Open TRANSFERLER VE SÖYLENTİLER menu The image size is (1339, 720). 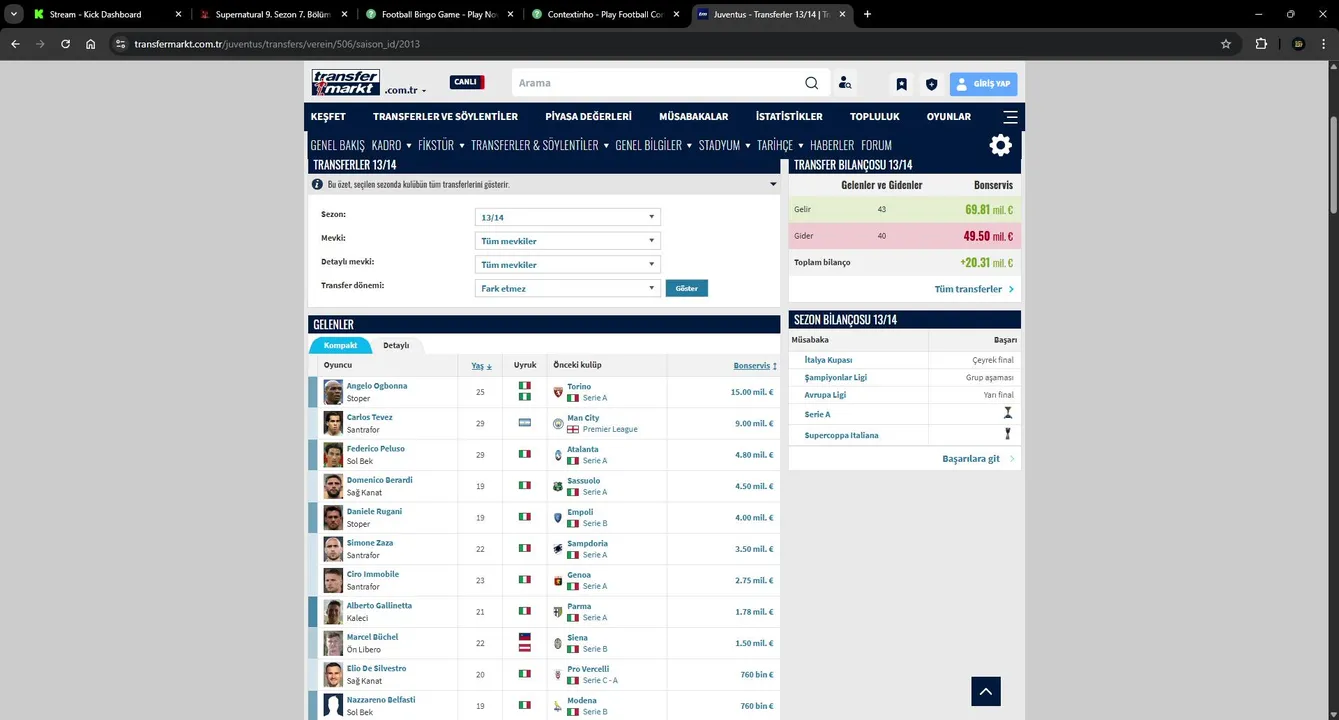(445, 117)
